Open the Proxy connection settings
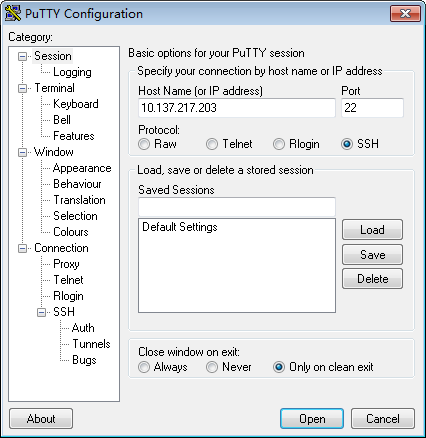 [66, 264]
